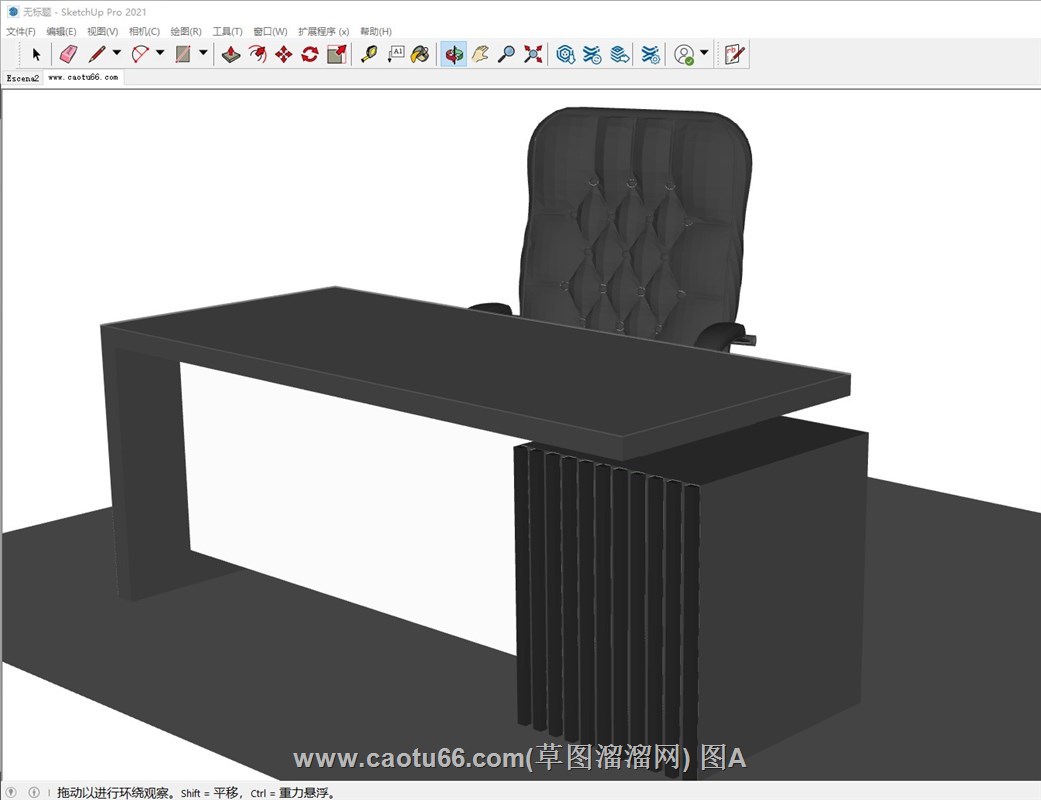Select the Move tool

[283, 54]
